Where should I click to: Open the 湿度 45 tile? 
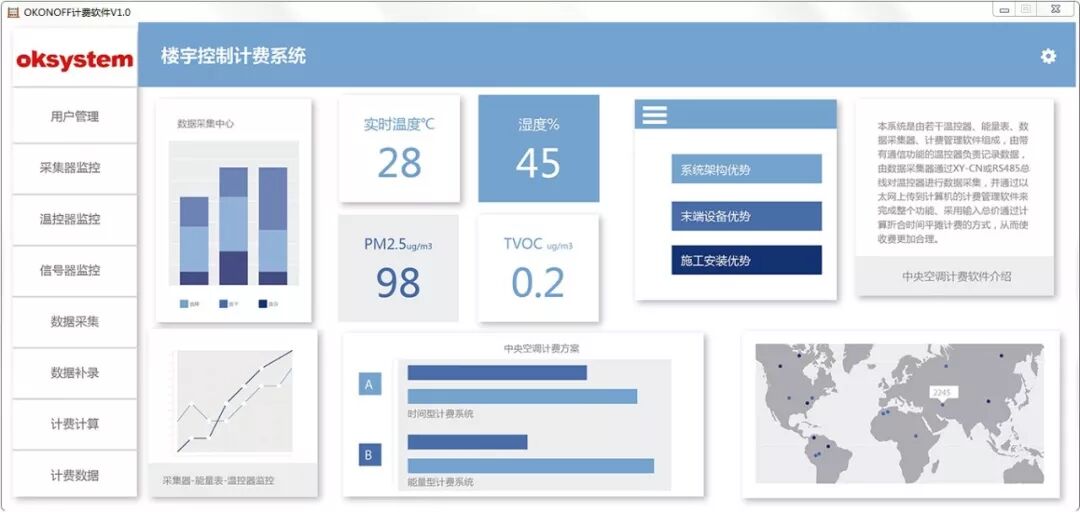[539, 148]
